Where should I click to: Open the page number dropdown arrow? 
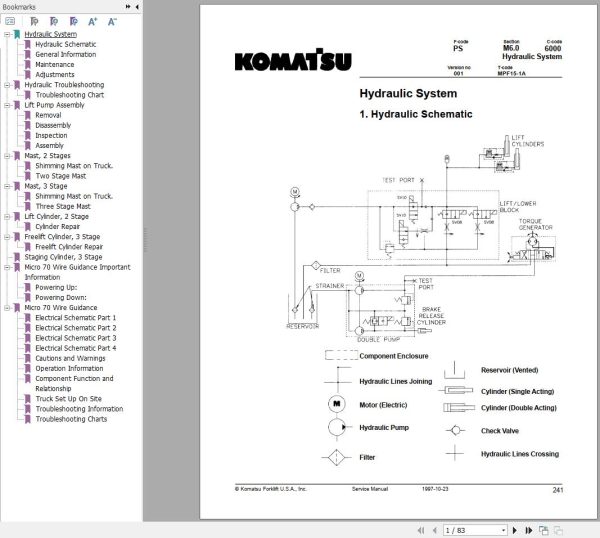click(504, 531)
